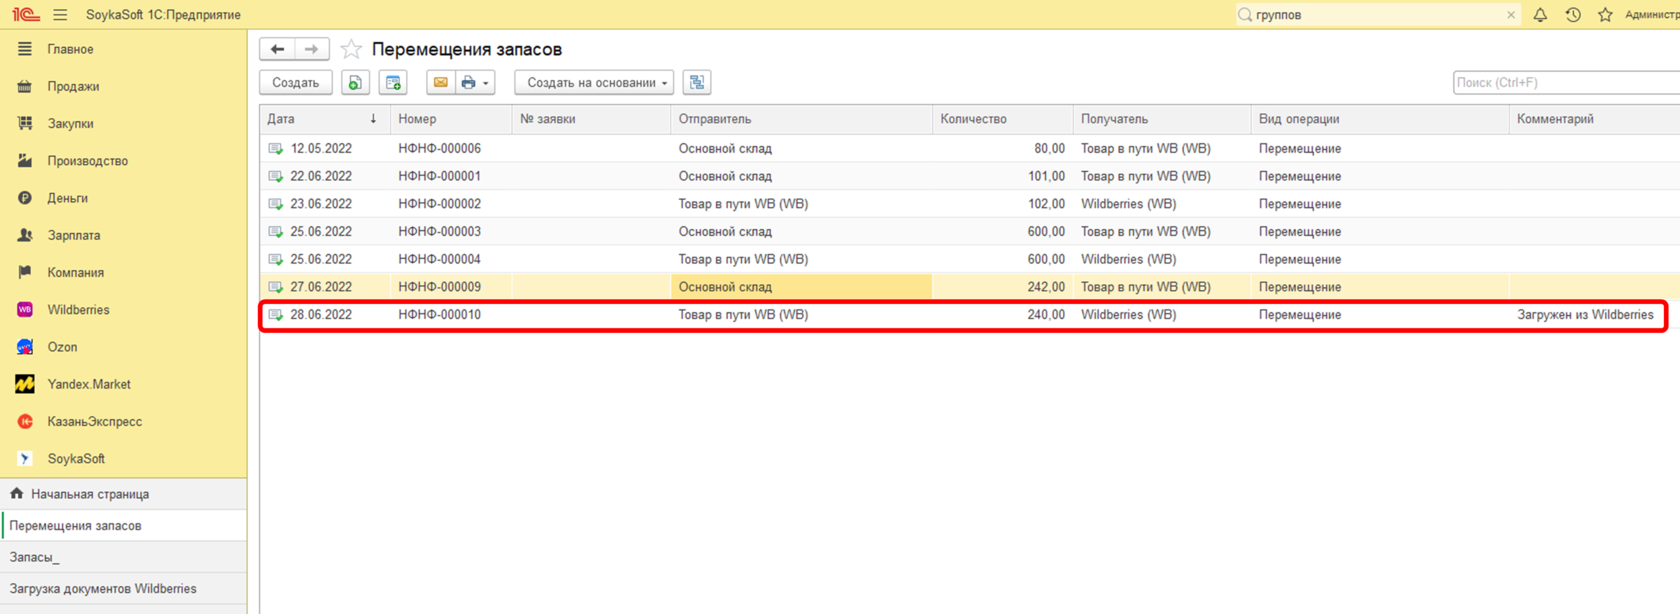The image size is (1680, 614).
Task: Select document НФНФ-000009
Action: (x=439, y=287)
